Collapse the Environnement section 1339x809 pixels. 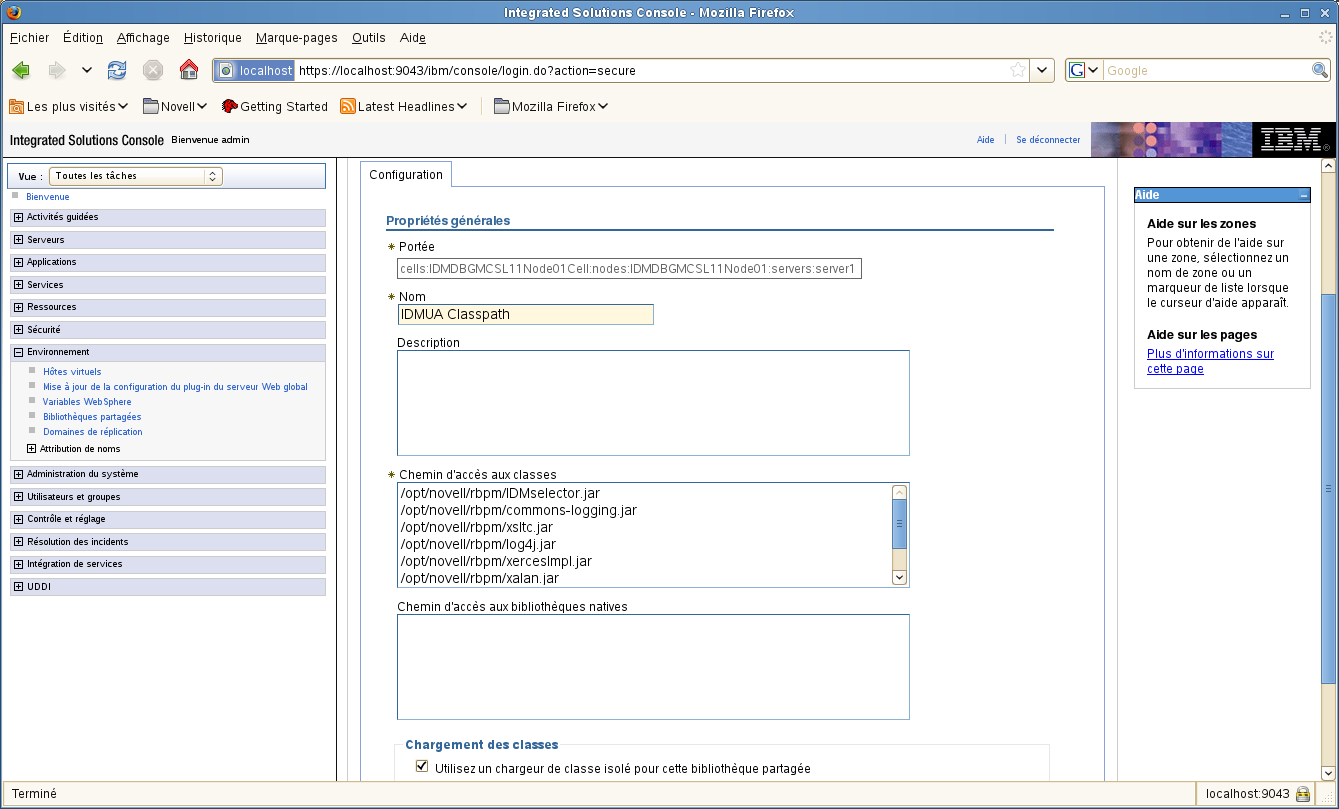click(19, 352)
